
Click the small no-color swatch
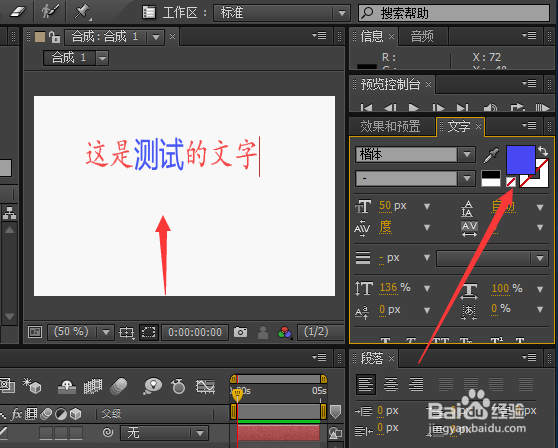511,181
